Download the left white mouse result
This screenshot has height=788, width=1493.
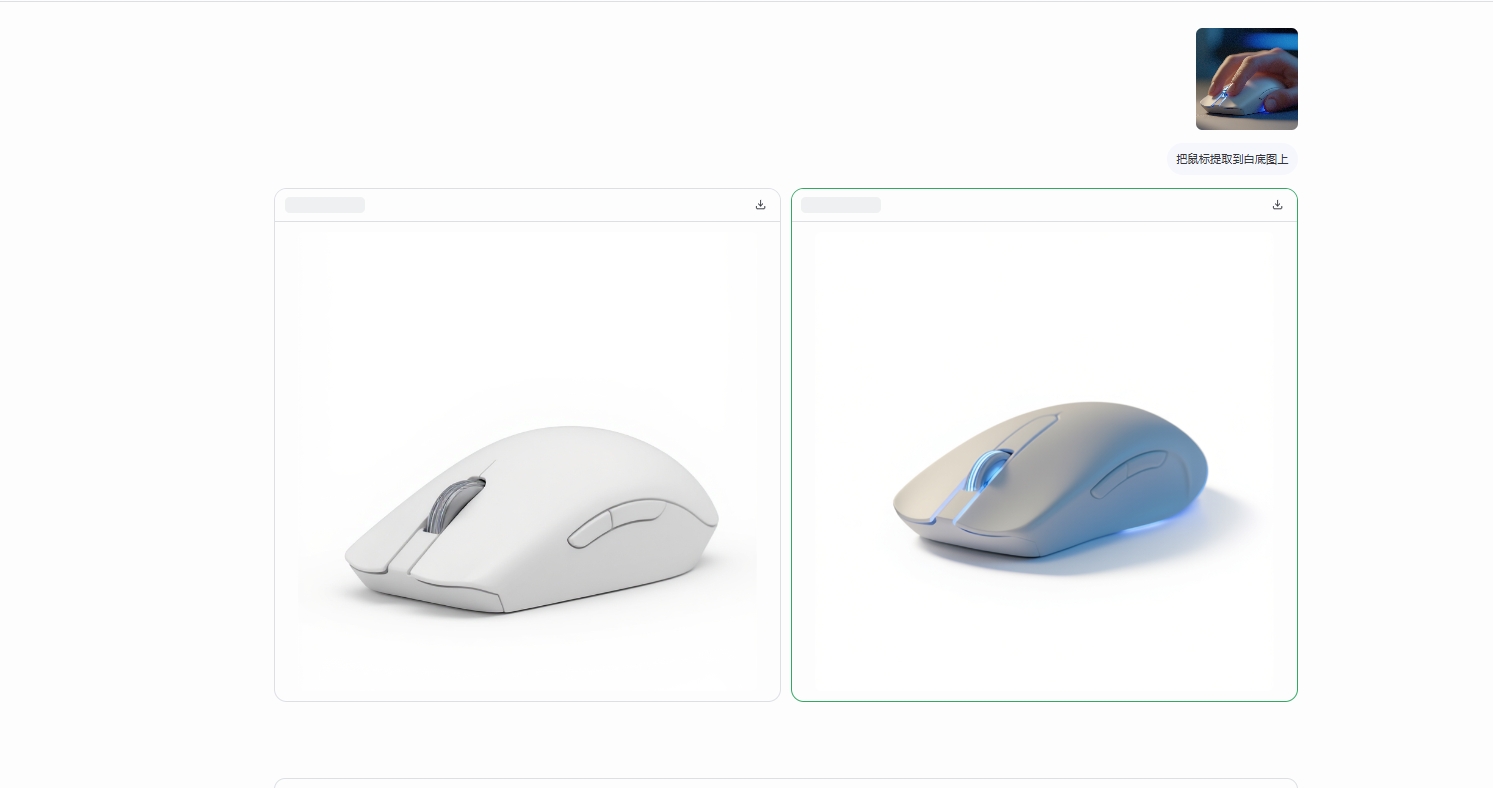pyautogui.click(x=760, y=204)
